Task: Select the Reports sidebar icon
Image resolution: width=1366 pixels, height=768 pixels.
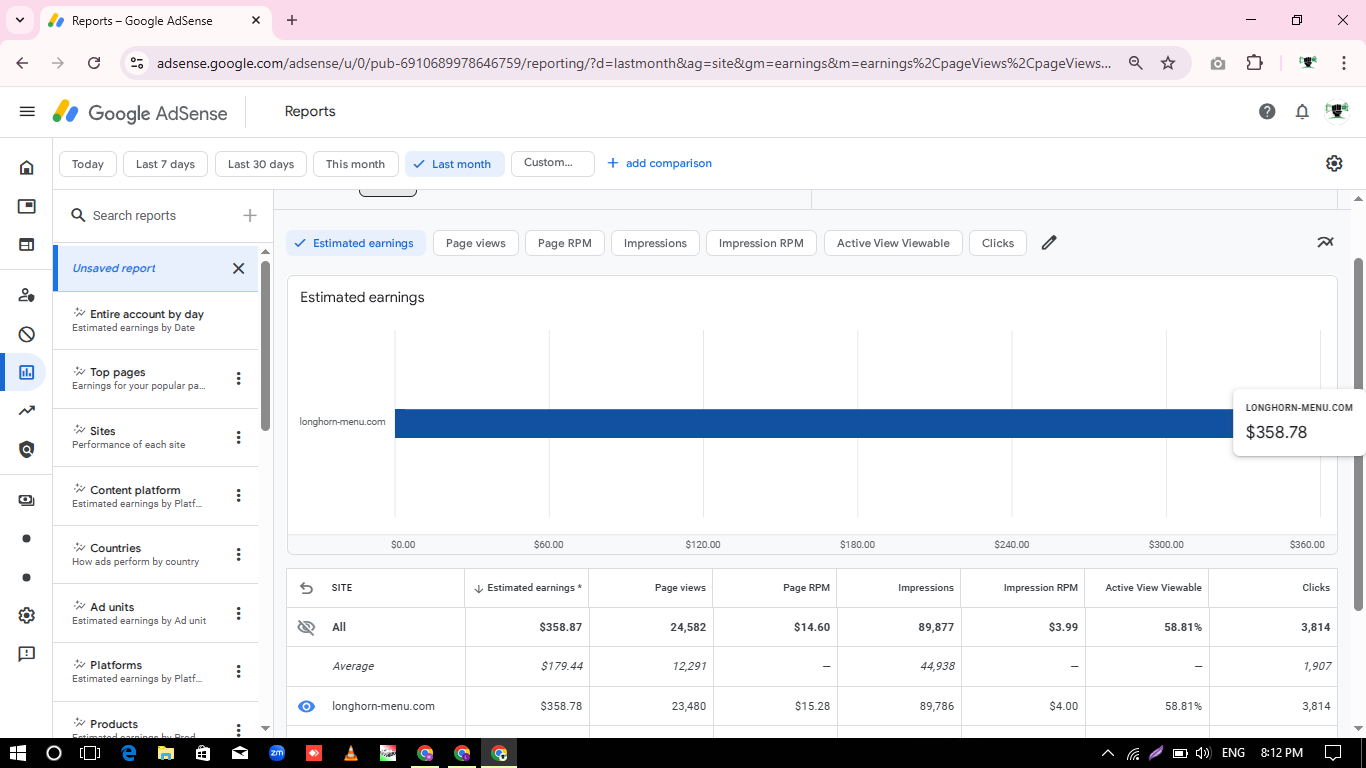Action: (x=27, y=372)
